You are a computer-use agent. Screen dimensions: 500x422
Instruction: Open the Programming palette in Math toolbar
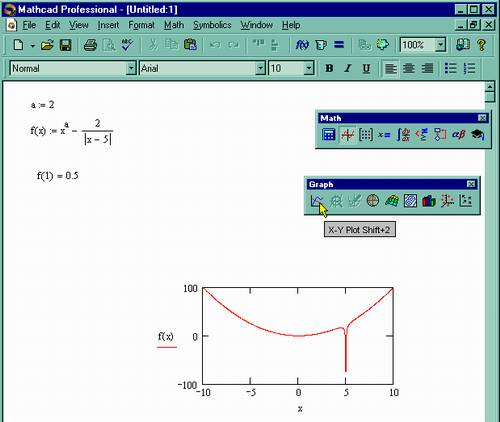(440, 135)
